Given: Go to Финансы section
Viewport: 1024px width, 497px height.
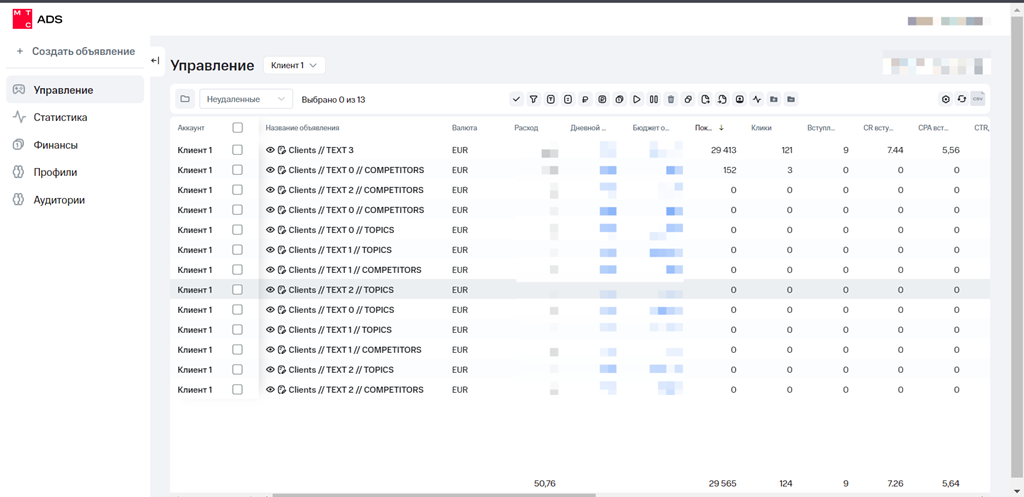Looking at the screenshot, I should coord(55,145).
